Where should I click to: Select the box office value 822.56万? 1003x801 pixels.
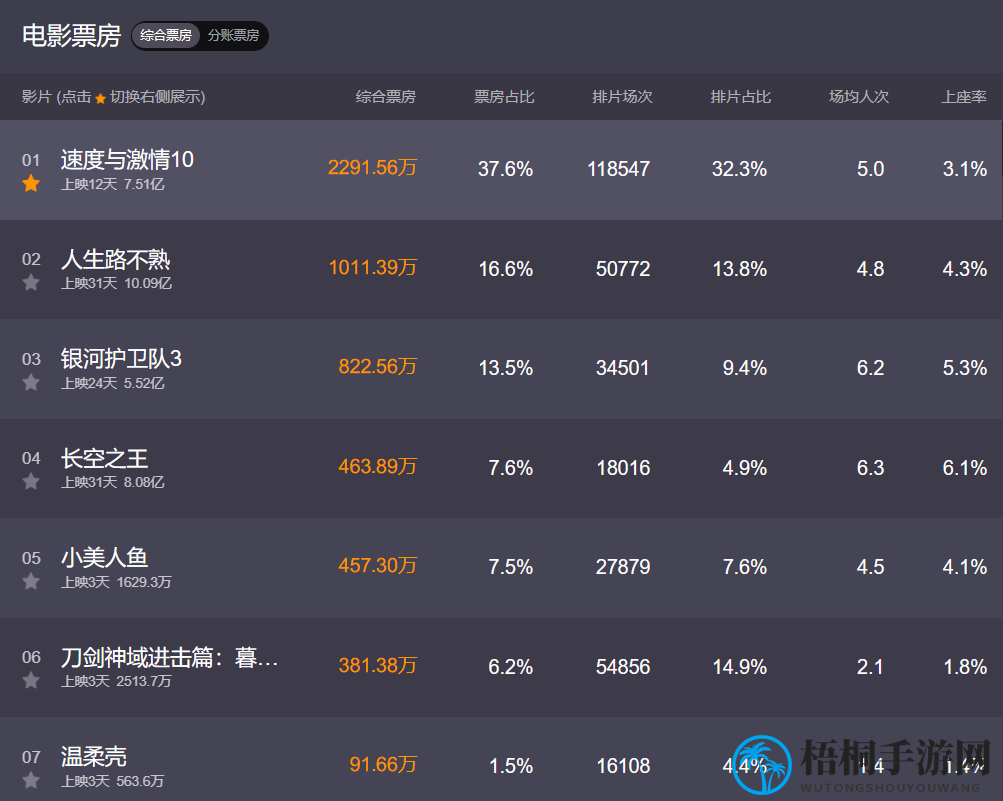pyautogui.click(x=377, y=367)
